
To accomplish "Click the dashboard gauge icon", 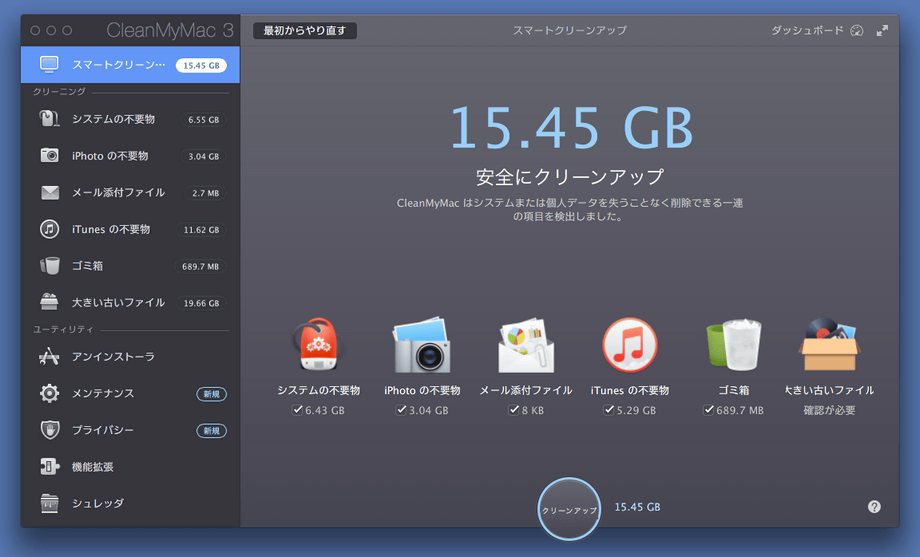I will 857,31.
